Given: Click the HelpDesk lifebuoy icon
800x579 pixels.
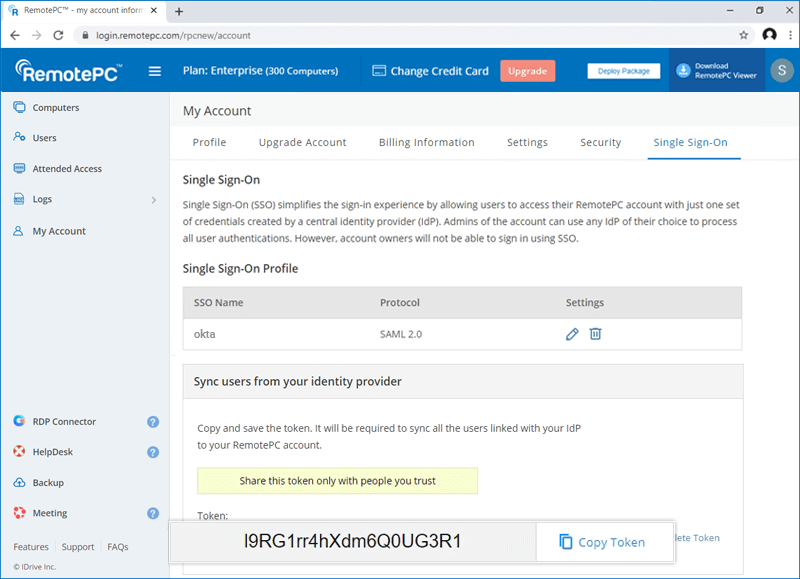Looking at the screenshot, I should click(19, 451).
